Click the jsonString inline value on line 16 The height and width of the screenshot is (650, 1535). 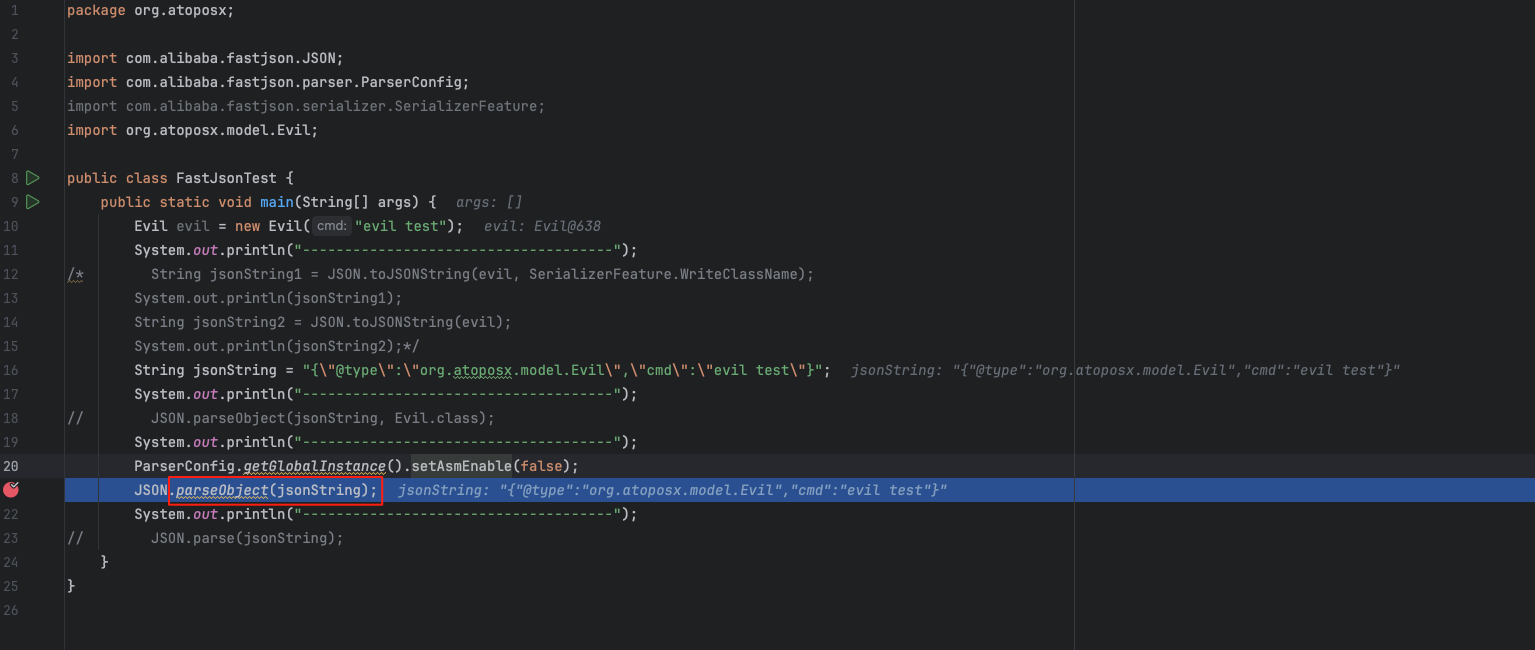(x=1125, y=370)
